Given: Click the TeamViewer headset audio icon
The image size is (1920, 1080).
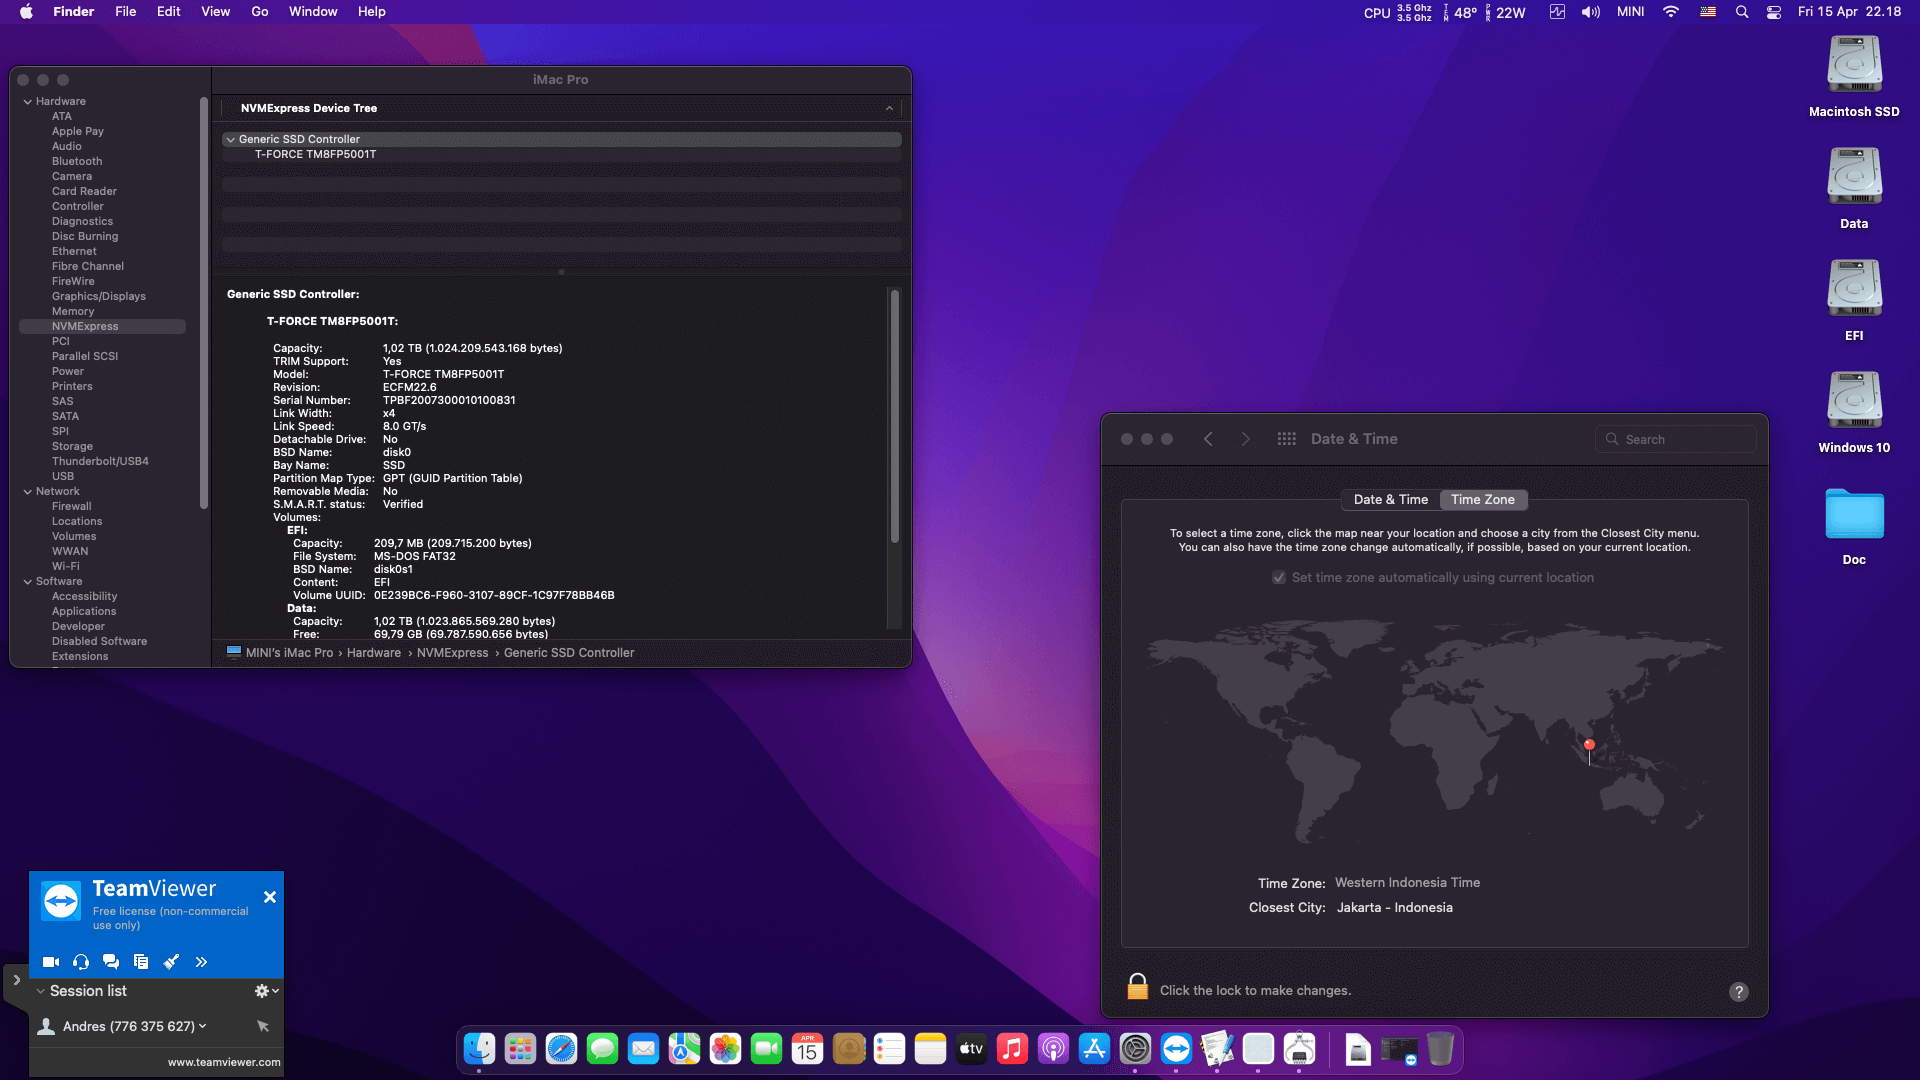Looking at the screenshot, I should (x=81, y=962).
